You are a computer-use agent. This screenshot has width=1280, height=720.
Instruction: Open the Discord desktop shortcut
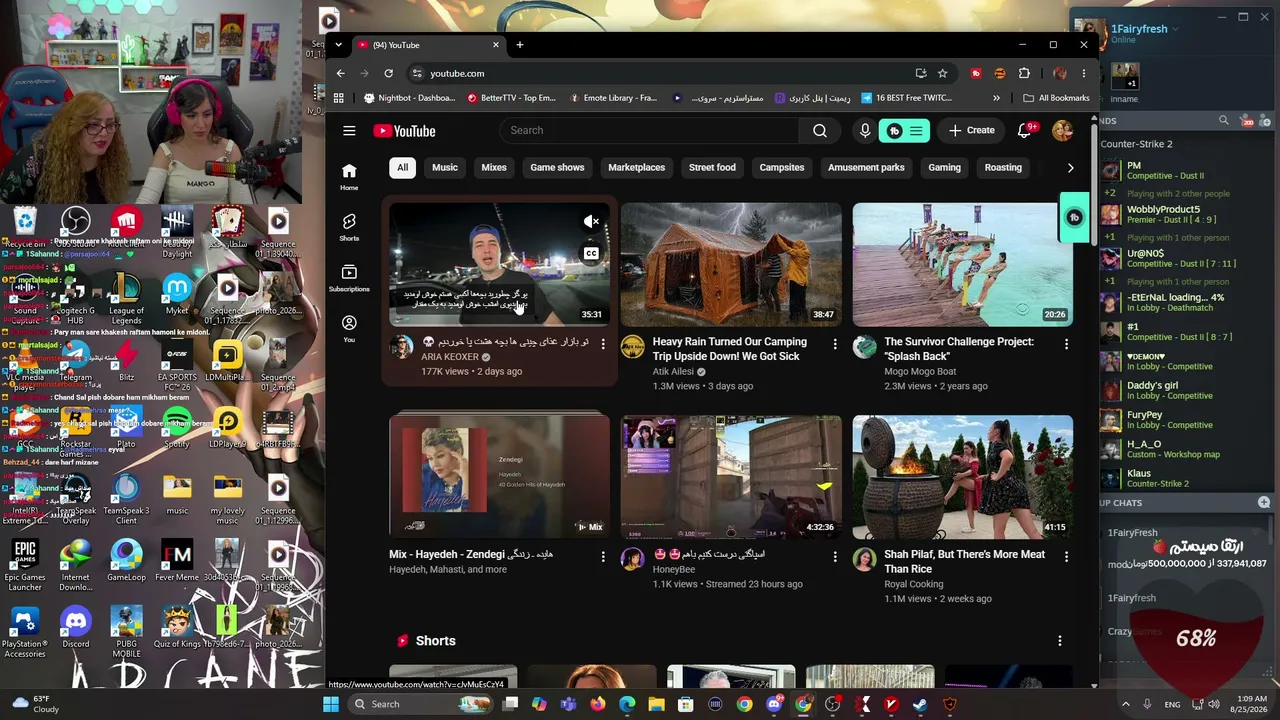(x=75, y=628)
